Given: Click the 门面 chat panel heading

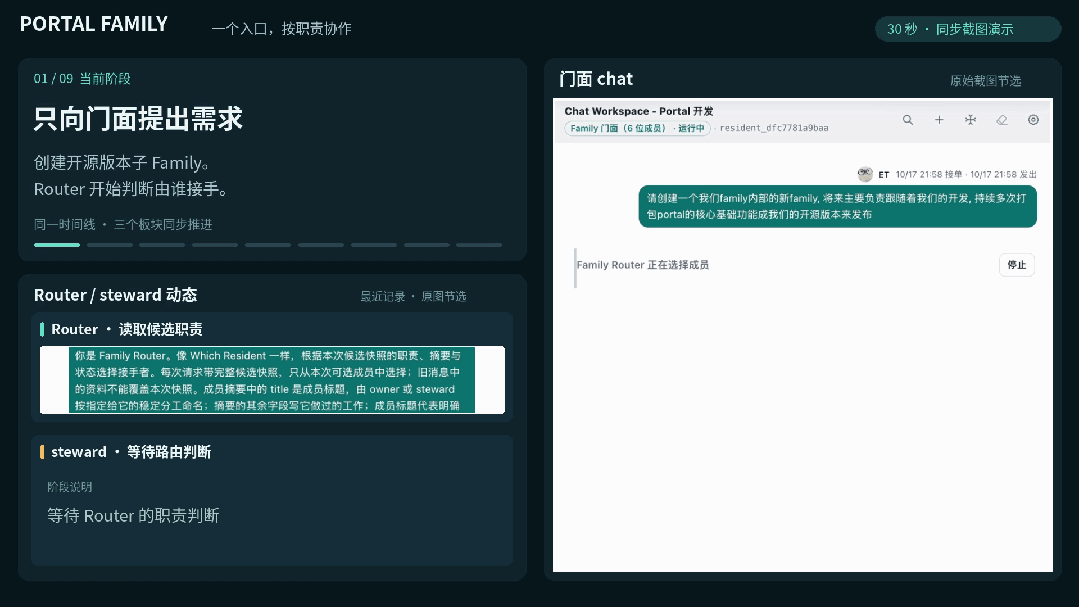Looking at the screenshot, I should click(596, 79).
